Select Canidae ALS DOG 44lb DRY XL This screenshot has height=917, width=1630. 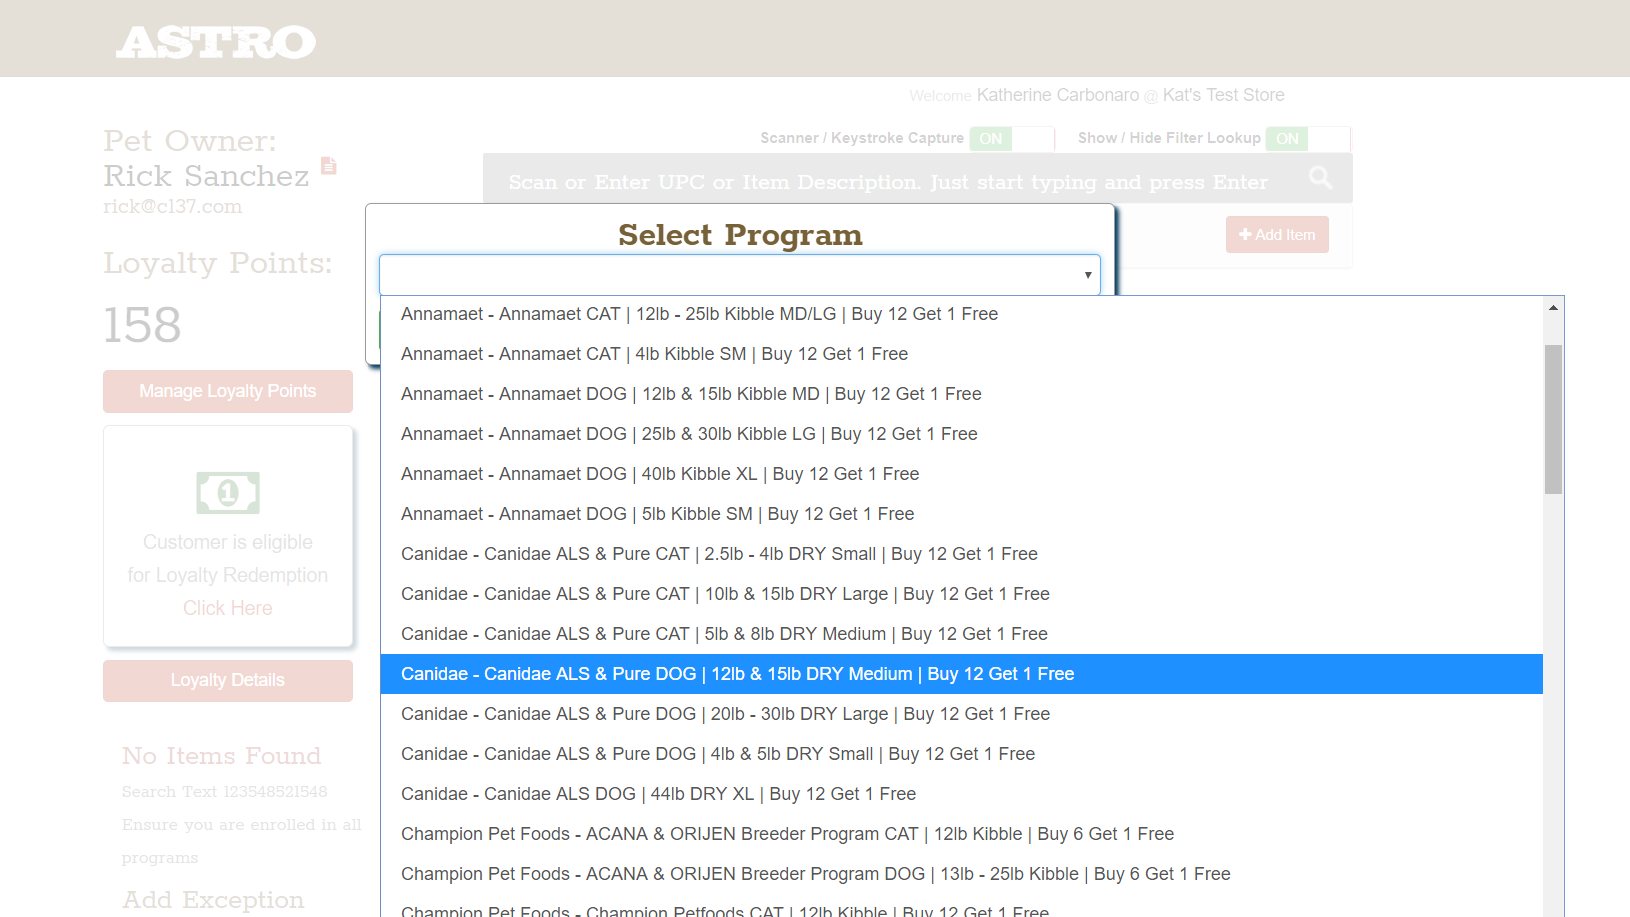click(962, 794)
